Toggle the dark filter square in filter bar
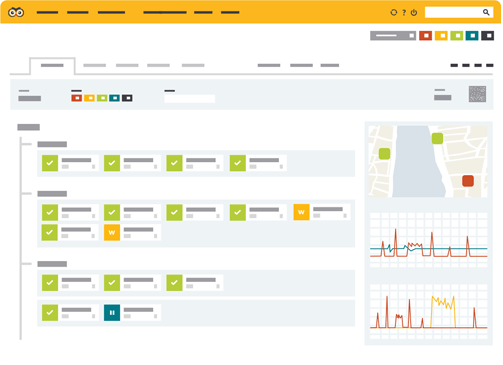The height and width of the screenshot is (365, 503). click(127, 98)
